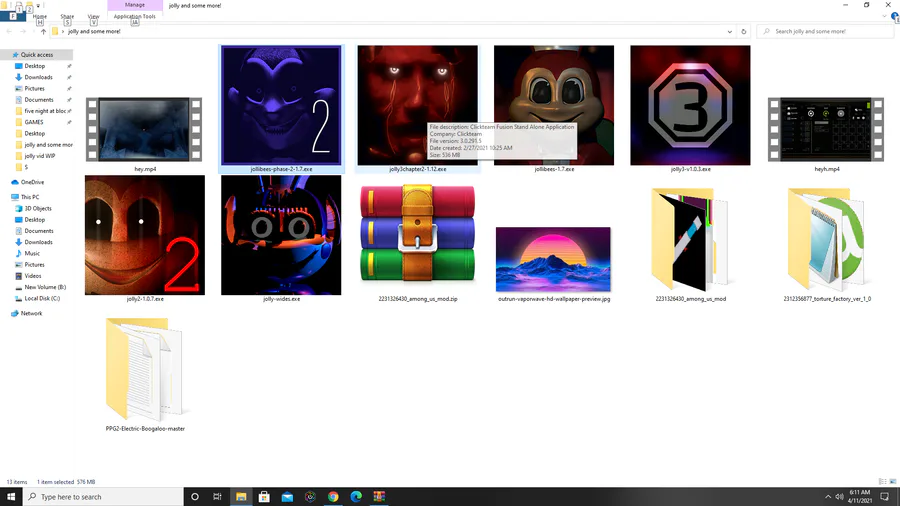Select jollibees-phase-2-1.7.exe icon
The image size is (900, 506).
(x=281, y=106)
